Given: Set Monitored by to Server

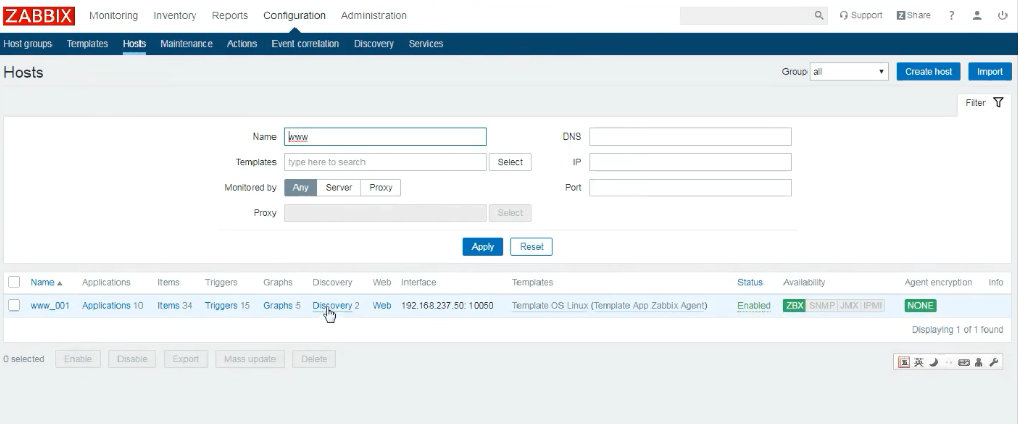Looking at the screenshot, I should coord(339,188).
